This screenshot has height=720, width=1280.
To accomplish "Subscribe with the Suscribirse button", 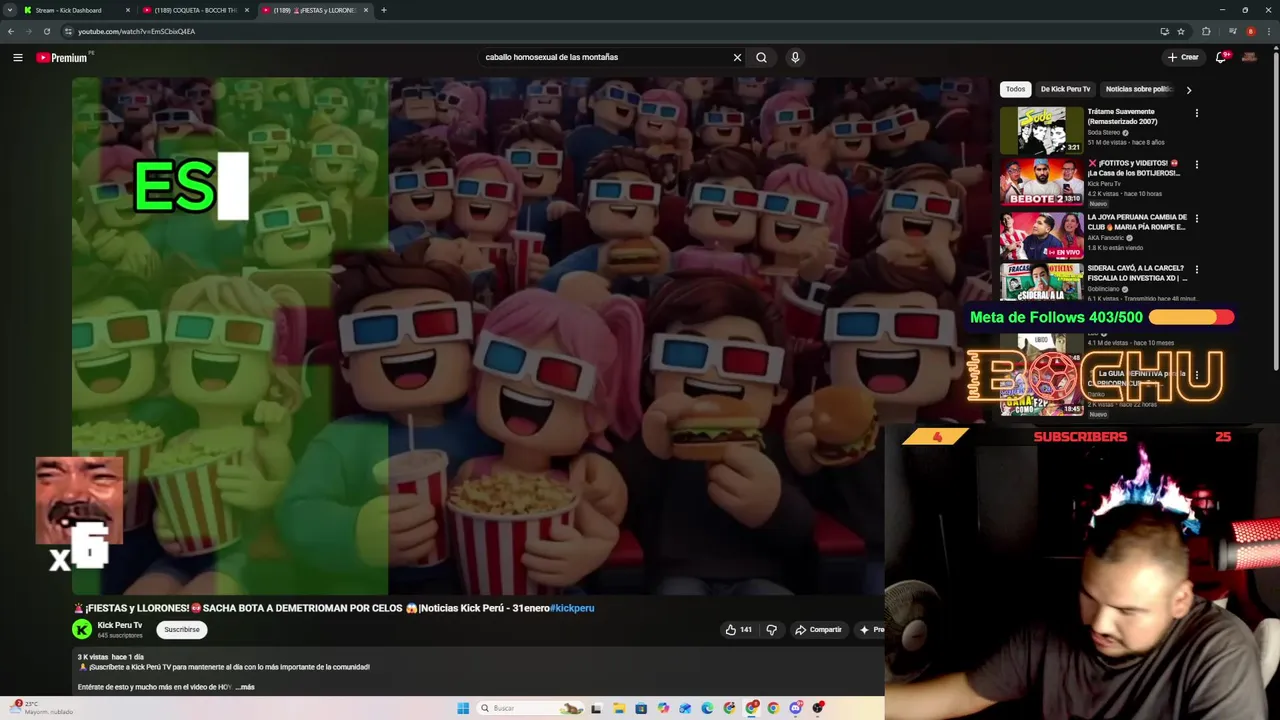I will point(182,630).
